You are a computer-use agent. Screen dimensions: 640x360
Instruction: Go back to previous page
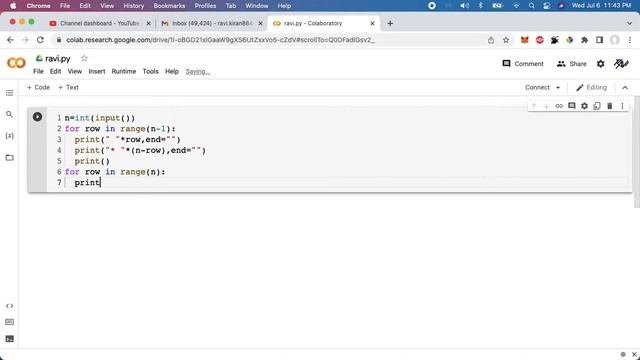pyautogui.click(x=10, y=40)
